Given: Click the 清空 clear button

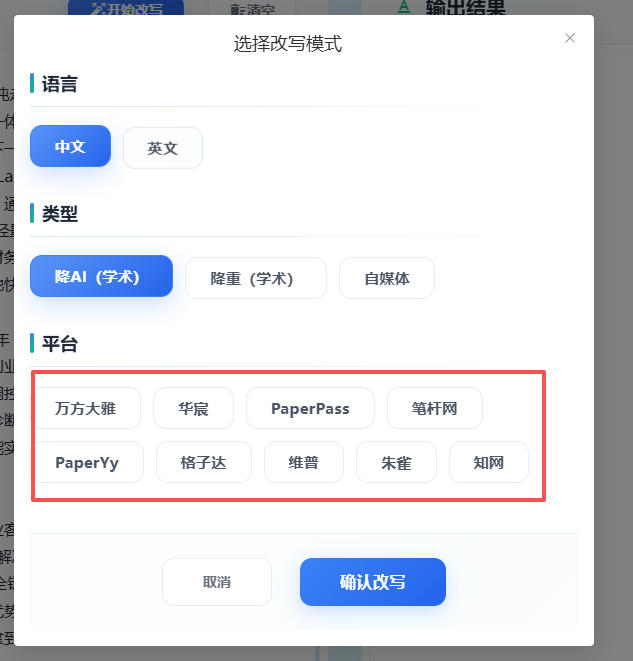Looking at the screenshot, I should coord(252,10).
